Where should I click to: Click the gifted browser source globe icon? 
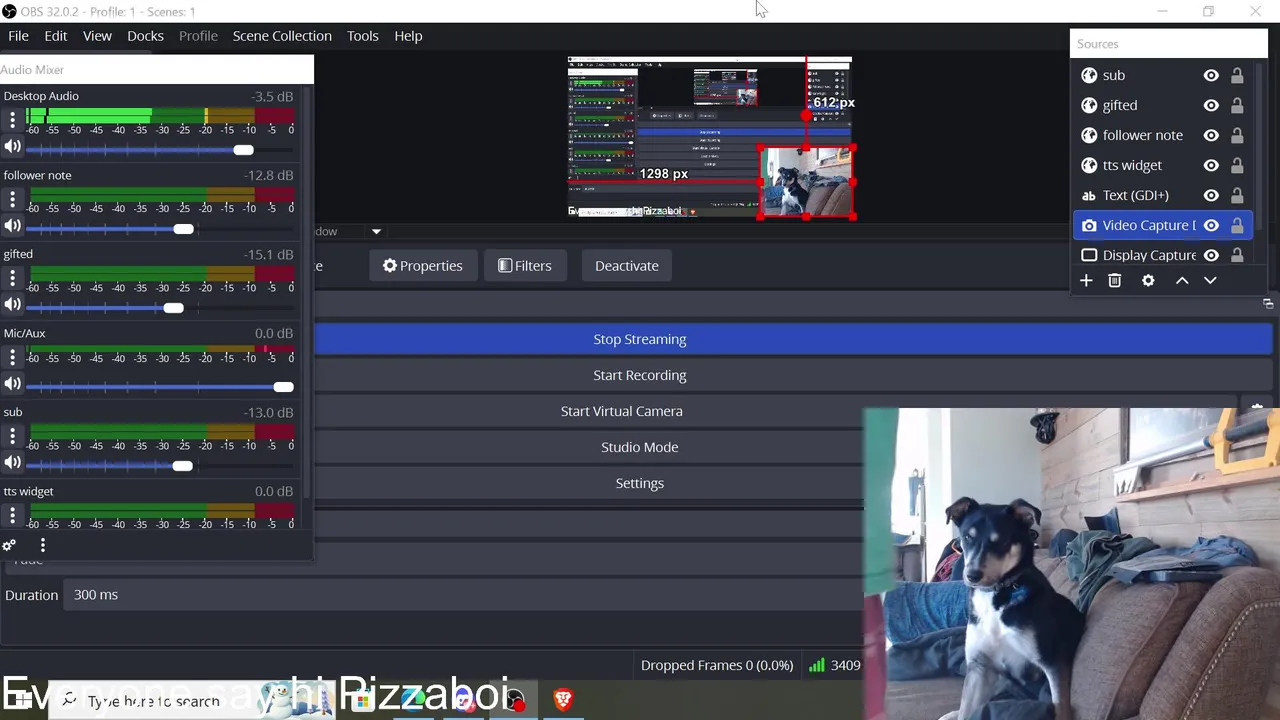coord(1089,105)
